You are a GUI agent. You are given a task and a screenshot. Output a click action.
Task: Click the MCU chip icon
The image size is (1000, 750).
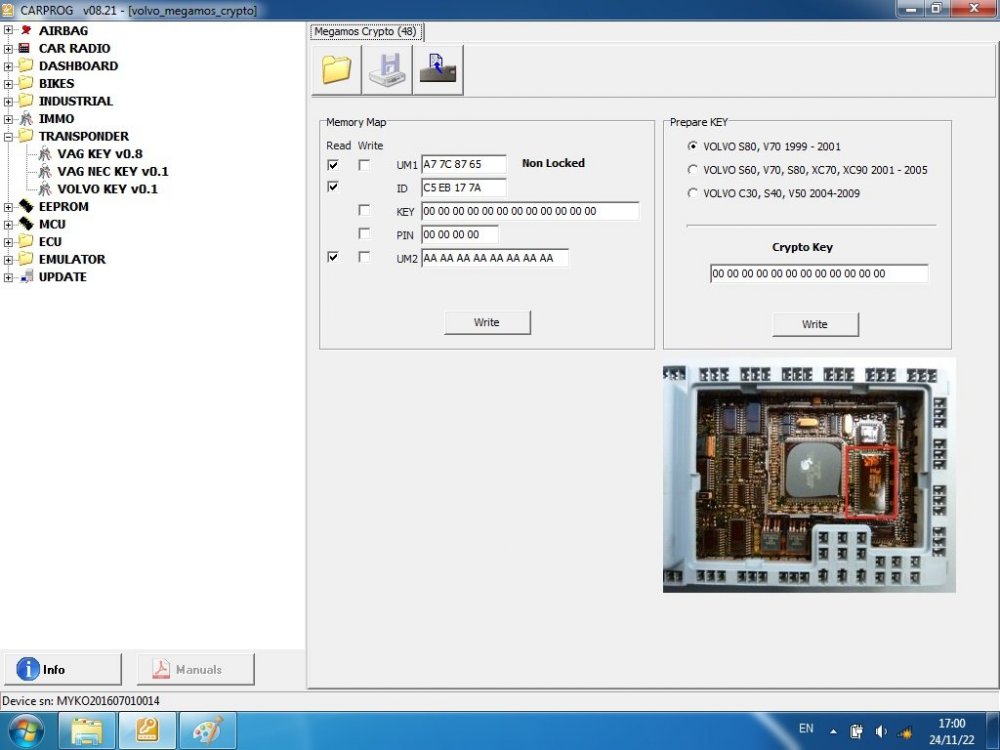26,224
